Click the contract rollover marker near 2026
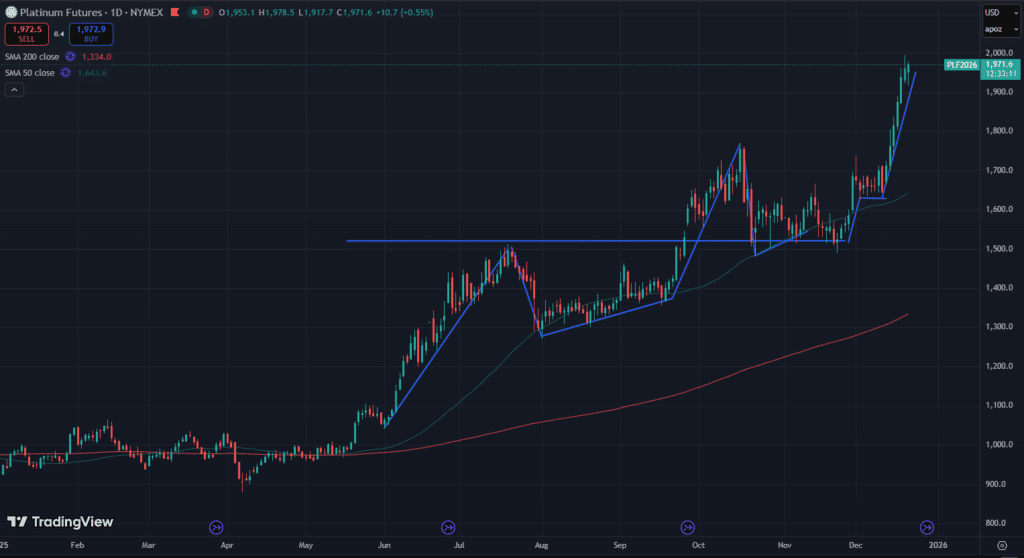Viewport: 1024px width, 558px height. pos(927,527)
